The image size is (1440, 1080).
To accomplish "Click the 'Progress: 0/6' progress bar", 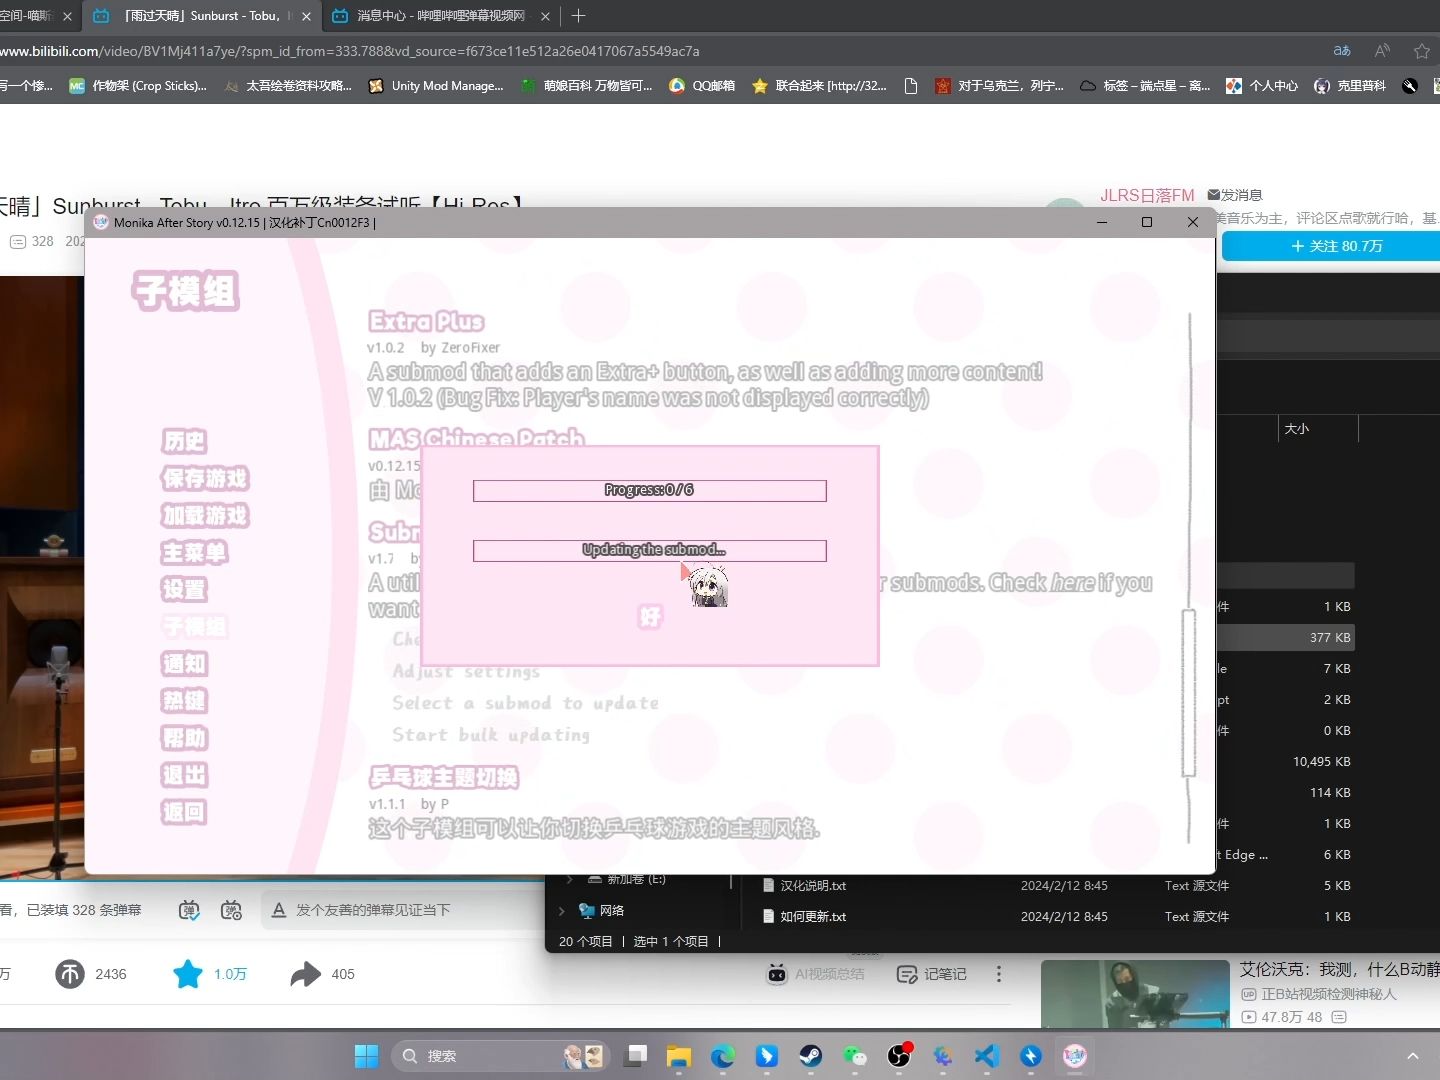I will (x=650, y=490).
